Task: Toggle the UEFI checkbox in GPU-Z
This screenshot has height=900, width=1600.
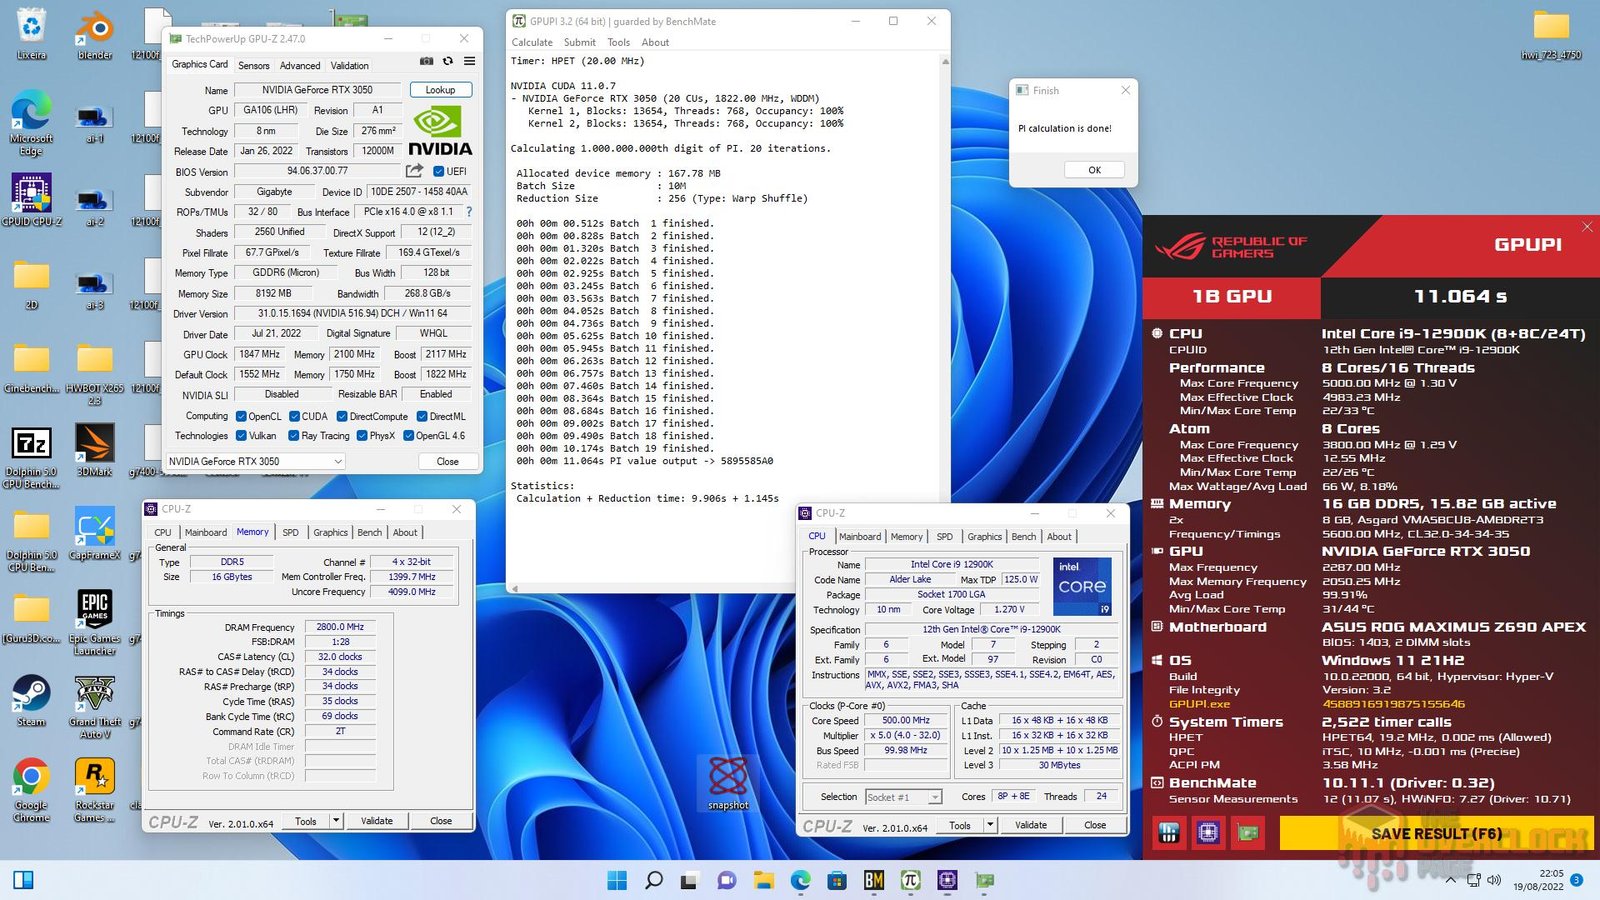Action: (x=439, y=171)
